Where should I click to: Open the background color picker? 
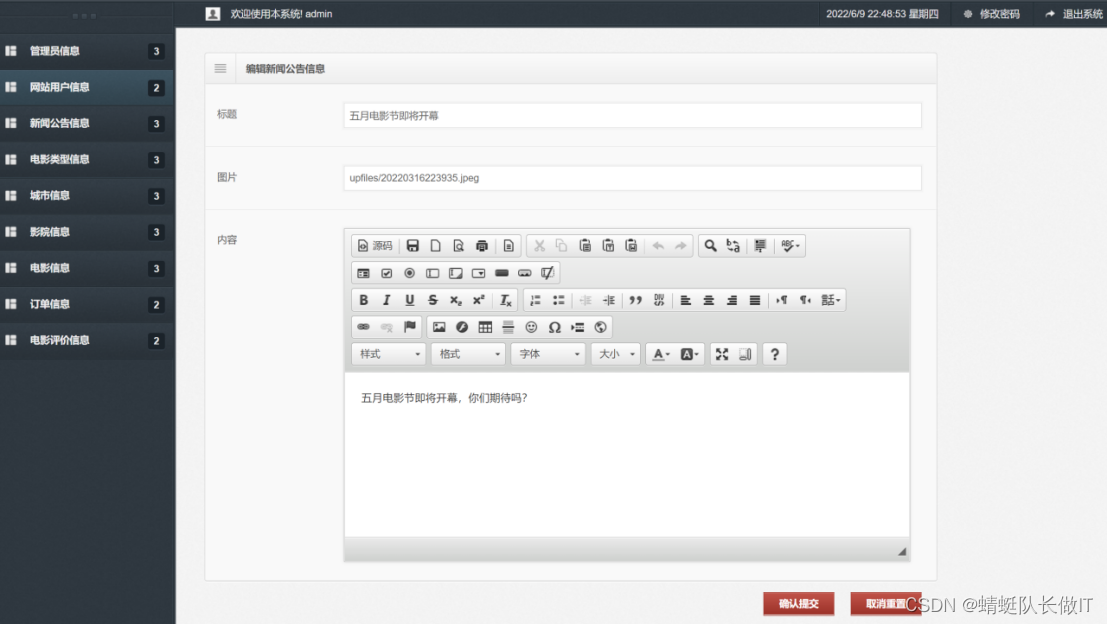(689, 354)
